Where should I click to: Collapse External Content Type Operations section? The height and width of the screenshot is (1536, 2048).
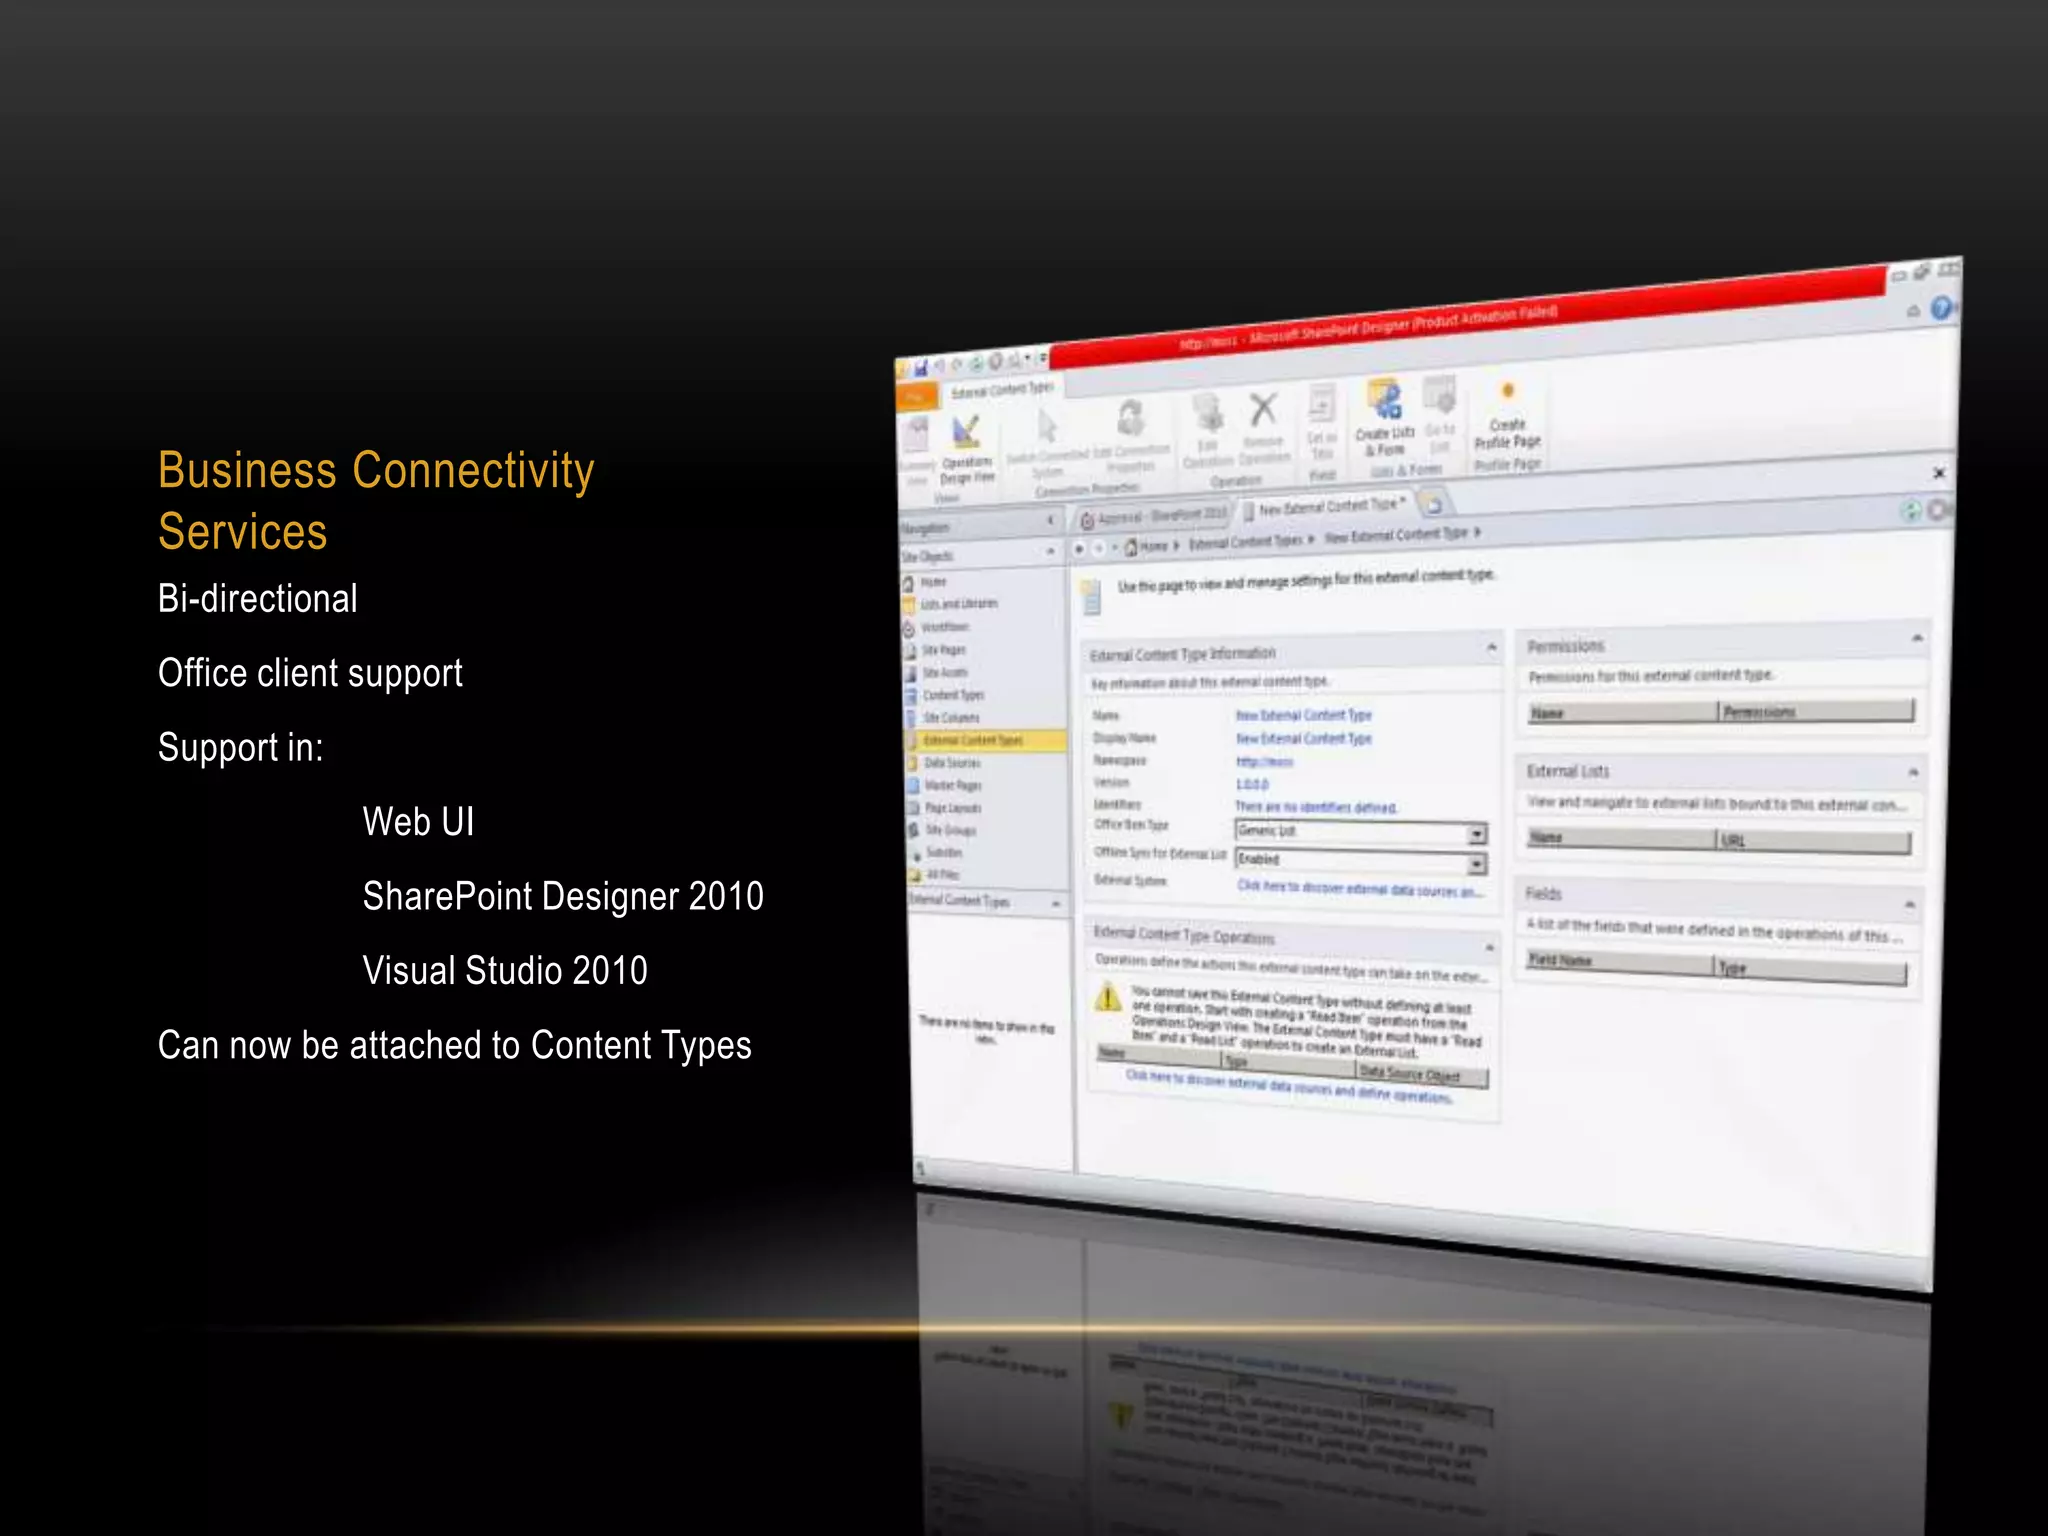pos(1489,947)
